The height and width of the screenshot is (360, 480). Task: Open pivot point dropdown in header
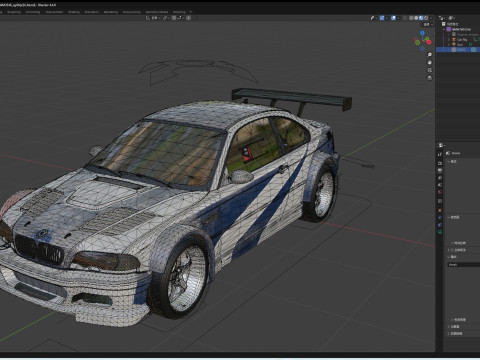point(166,18)
